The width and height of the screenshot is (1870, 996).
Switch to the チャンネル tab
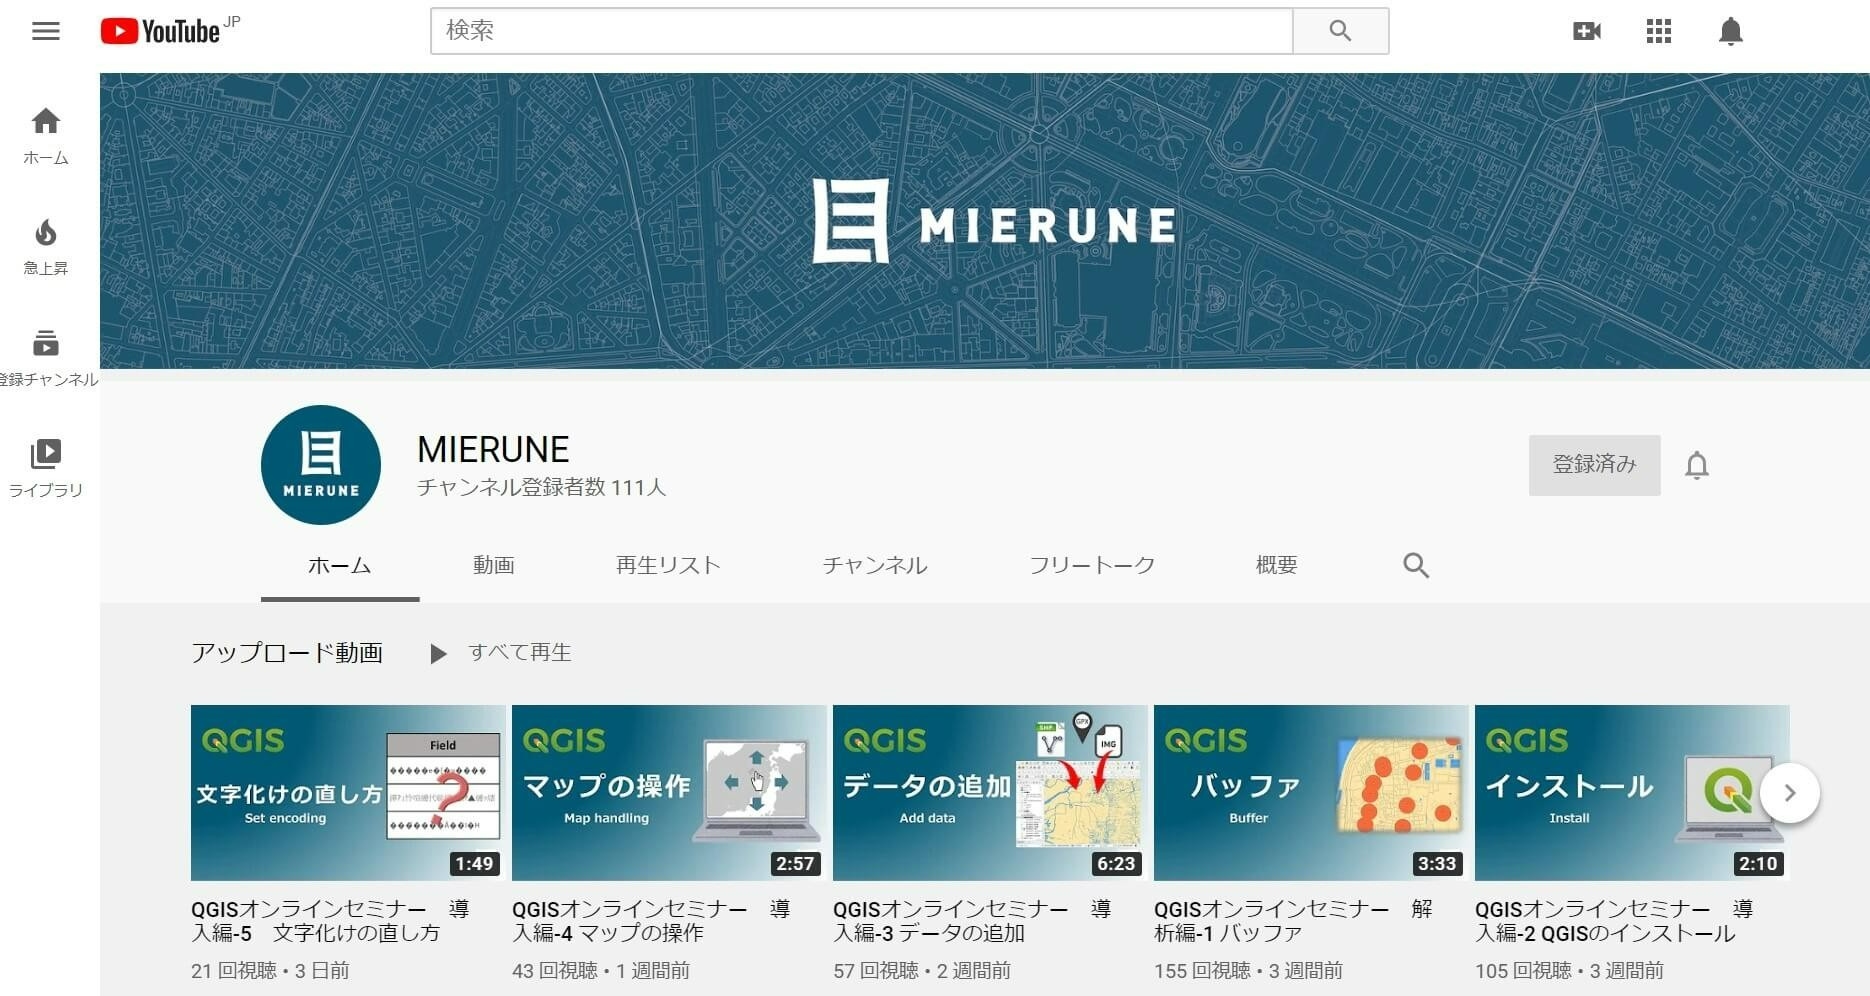(875, 565)
